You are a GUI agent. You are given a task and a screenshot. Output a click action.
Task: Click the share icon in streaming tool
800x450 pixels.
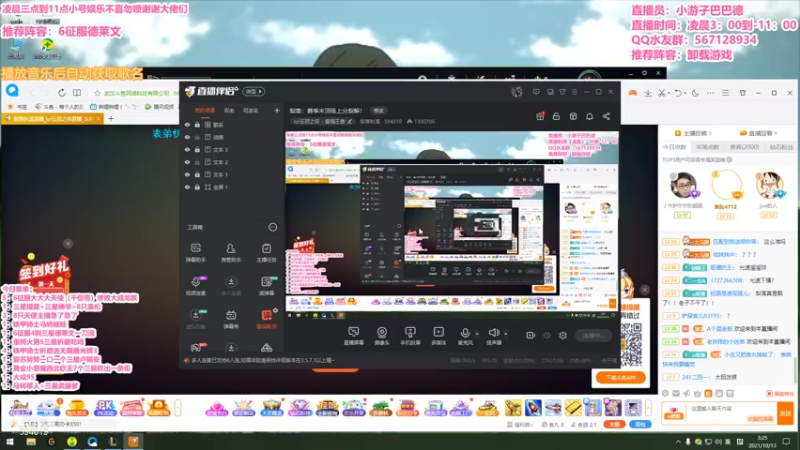point(606,116)
